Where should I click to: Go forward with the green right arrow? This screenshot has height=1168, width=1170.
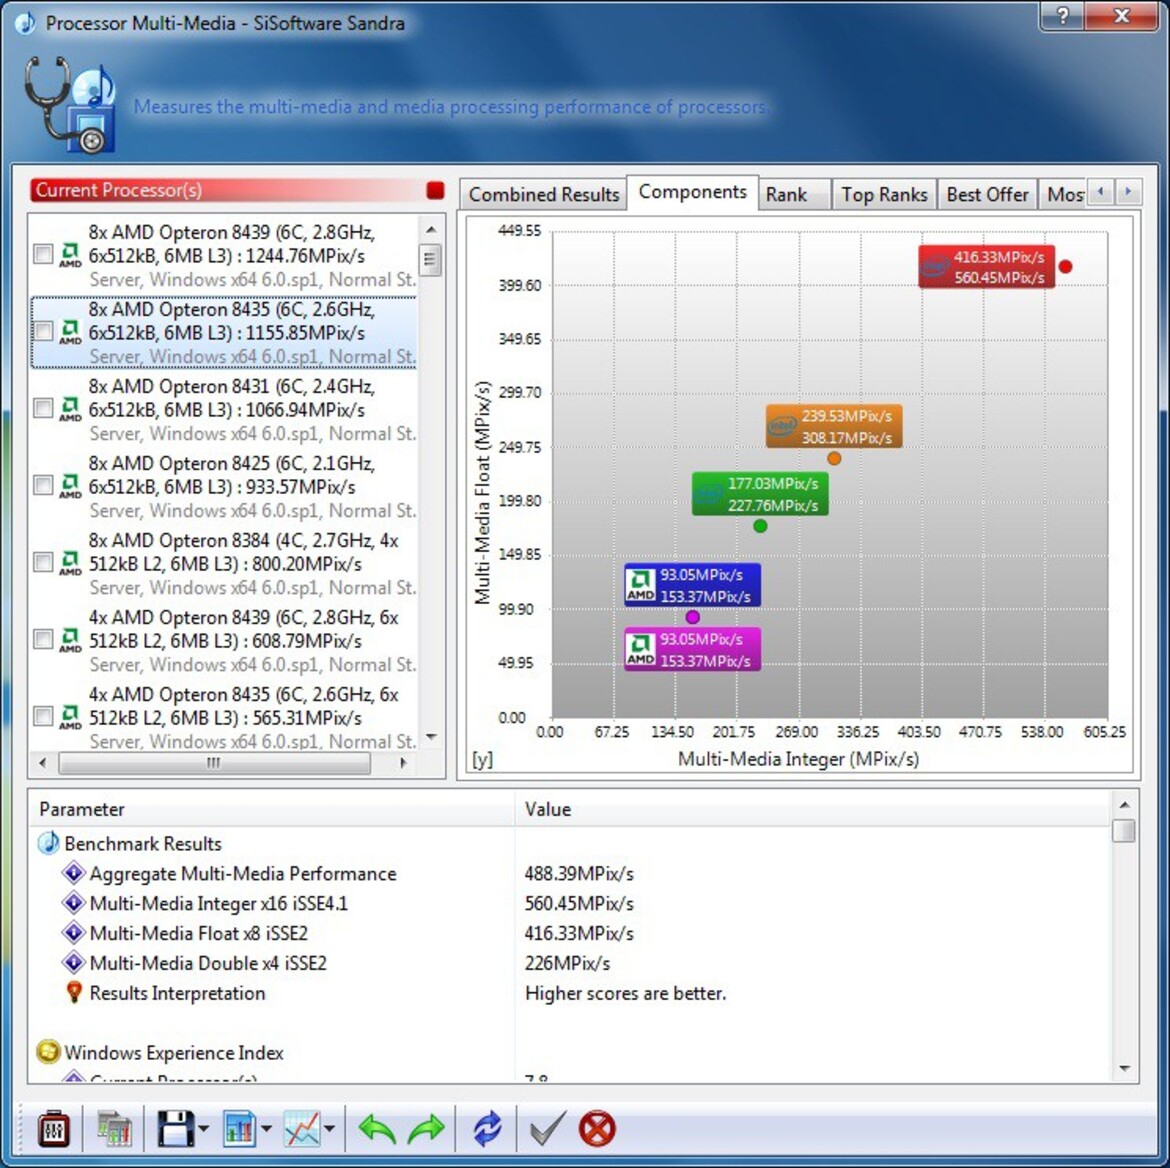pyautogui.click(x=426, y=1128)
